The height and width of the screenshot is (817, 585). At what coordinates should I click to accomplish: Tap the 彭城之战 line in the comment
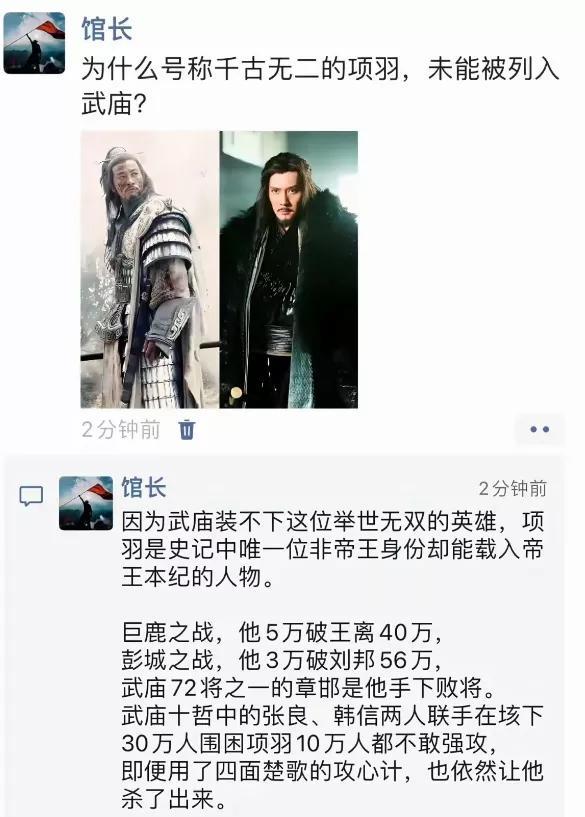pos(282,661)
